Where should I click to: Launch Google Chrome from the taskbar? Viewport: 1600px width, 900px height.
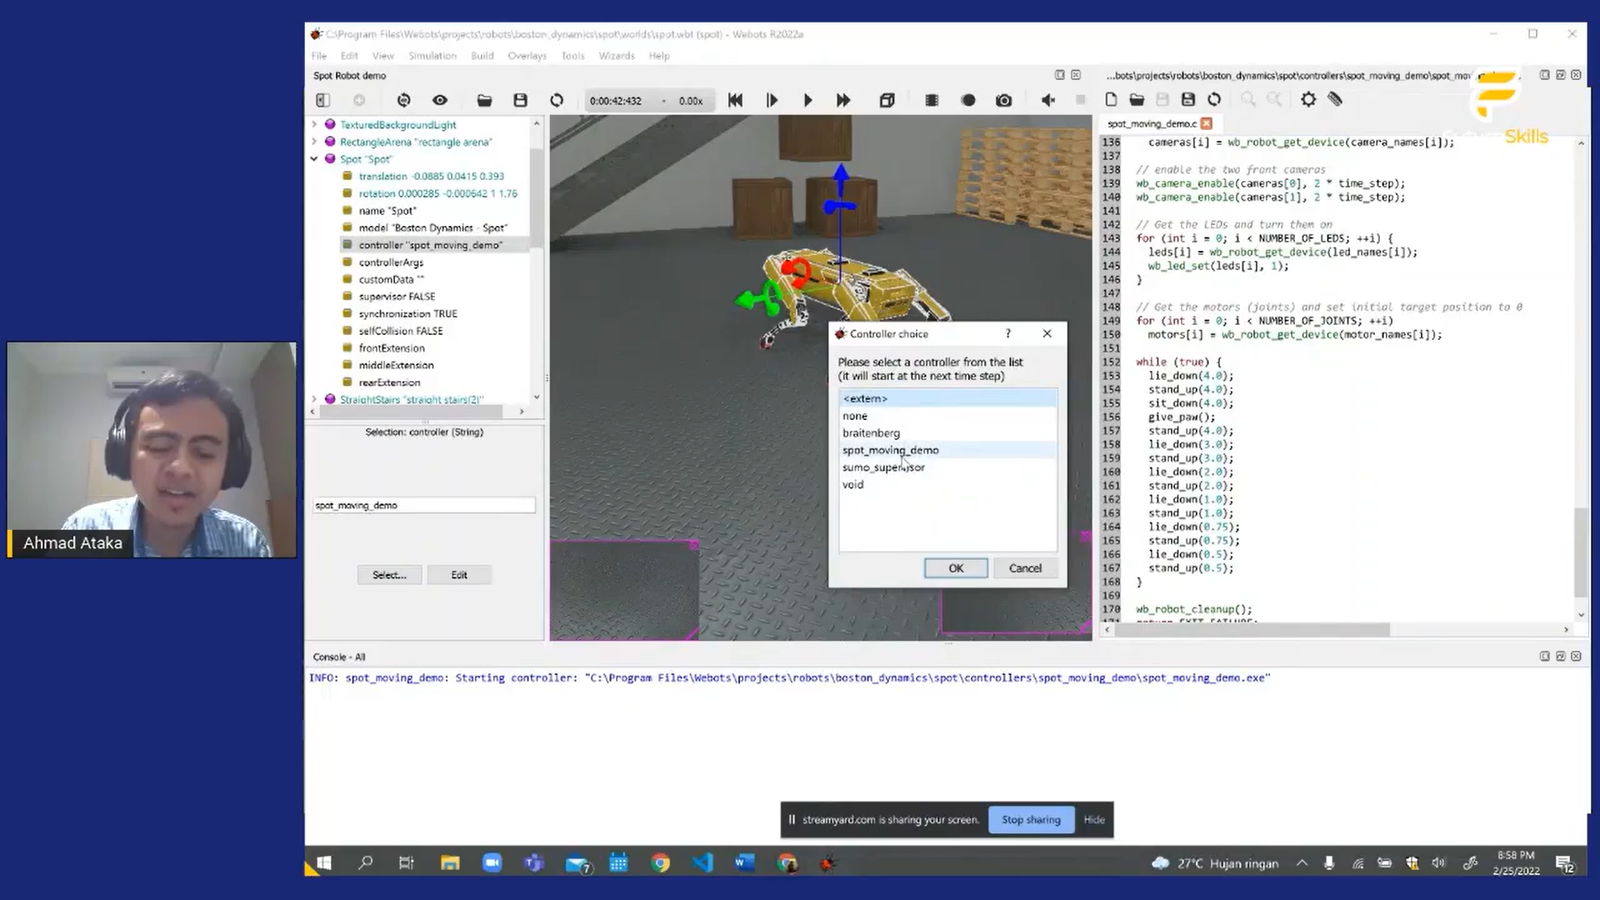point(660,862)
